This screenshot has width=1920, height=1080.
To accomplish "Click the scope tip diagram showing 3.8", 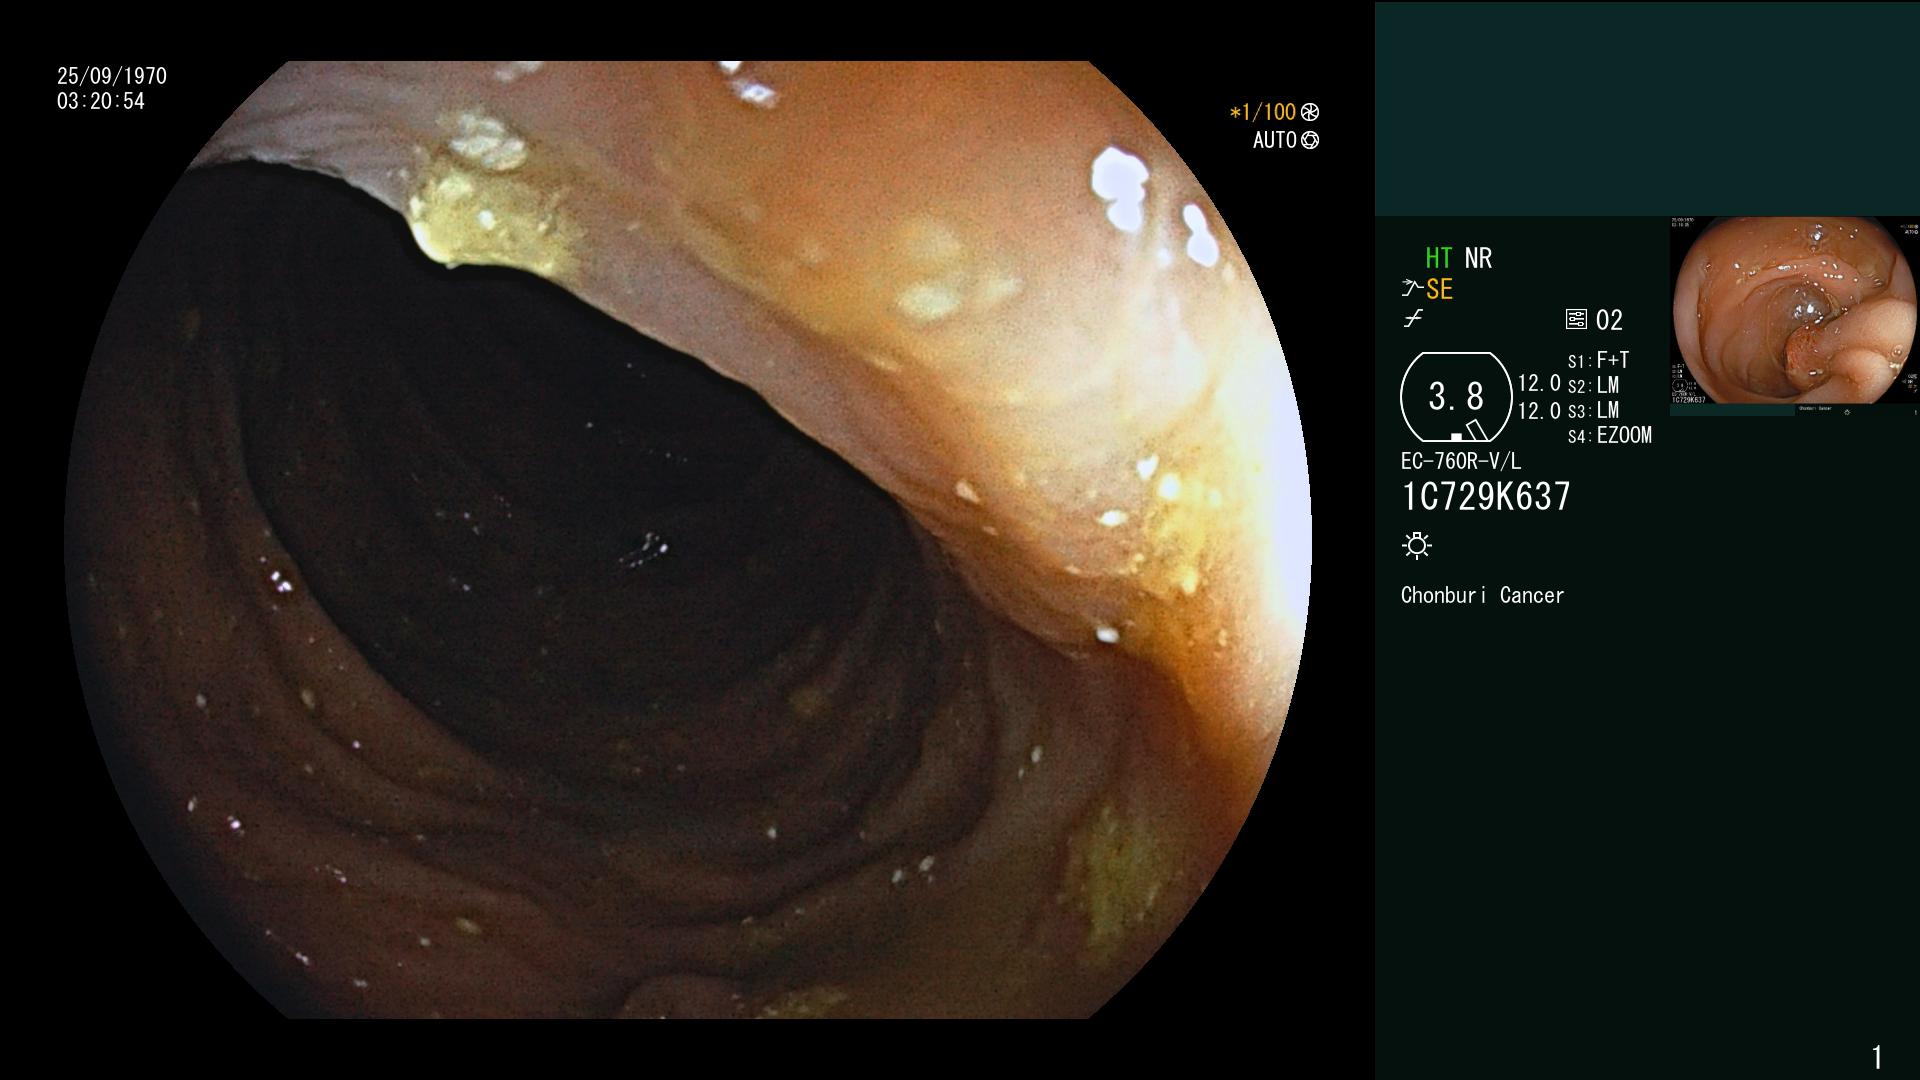I will click(1456, 397).
